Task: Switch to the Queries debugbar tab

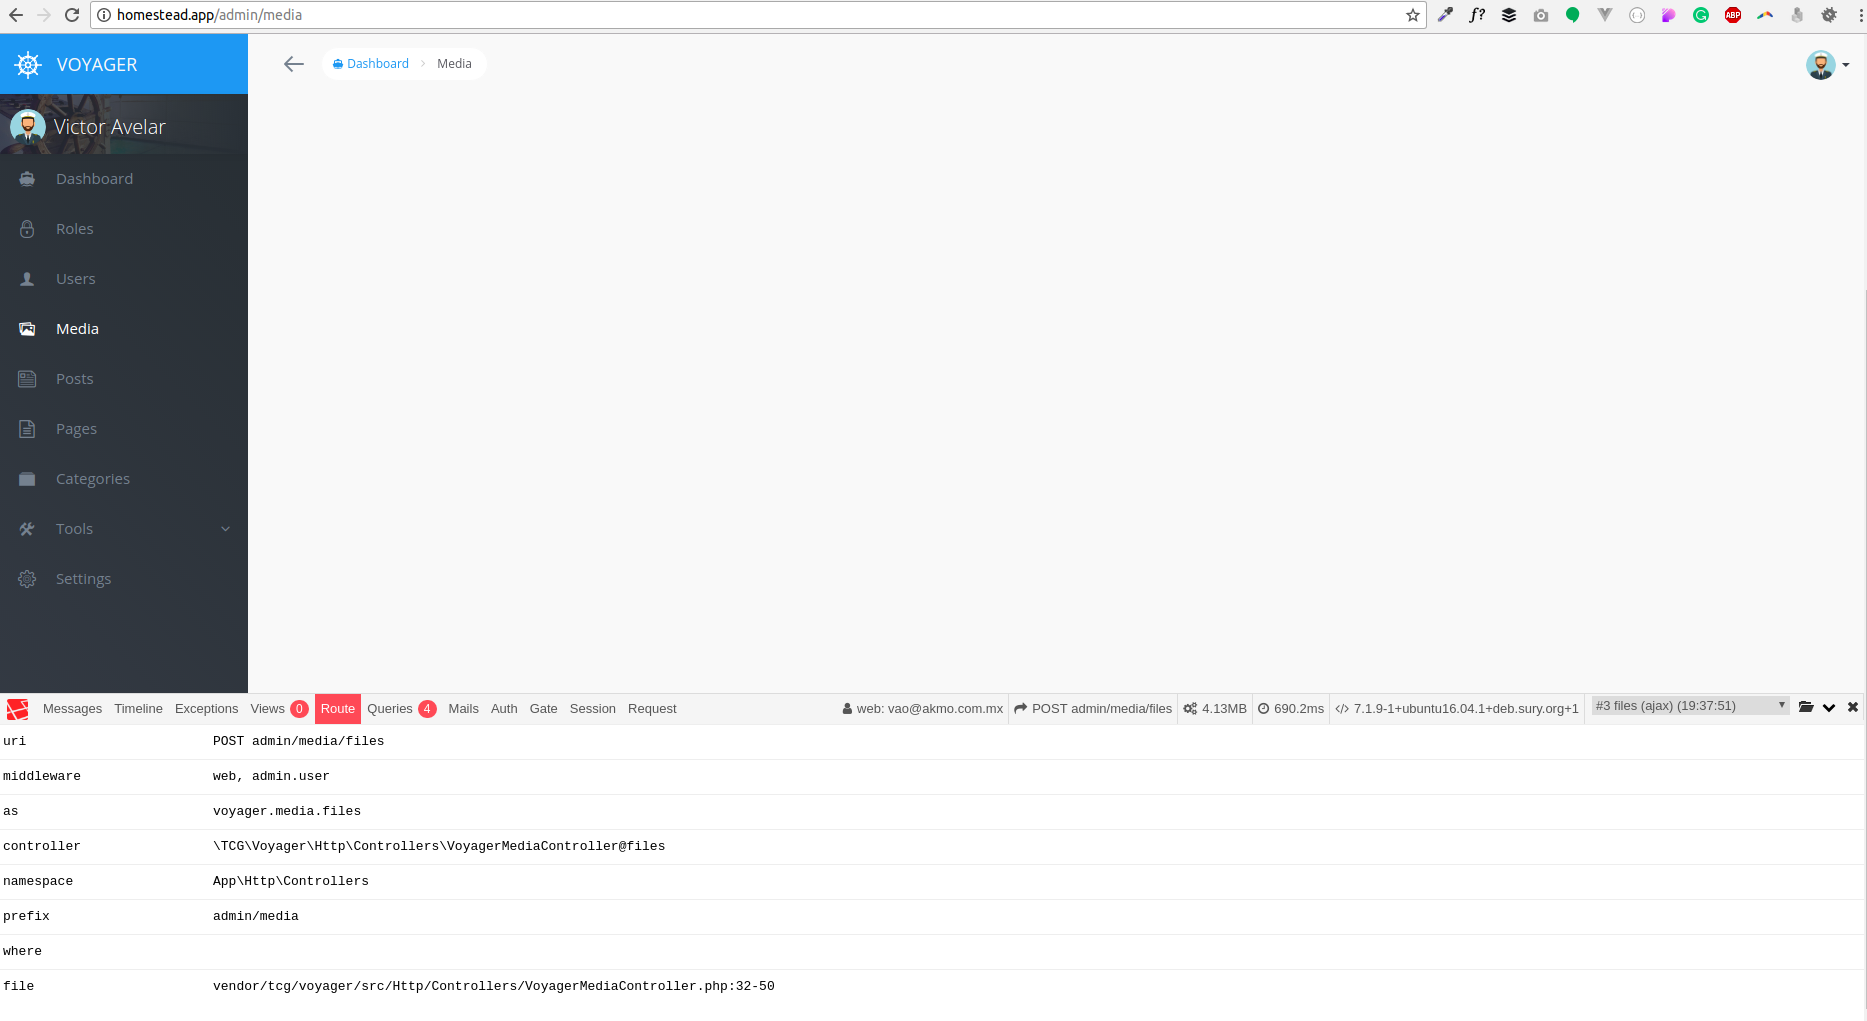Action: [x=390, y=708]
